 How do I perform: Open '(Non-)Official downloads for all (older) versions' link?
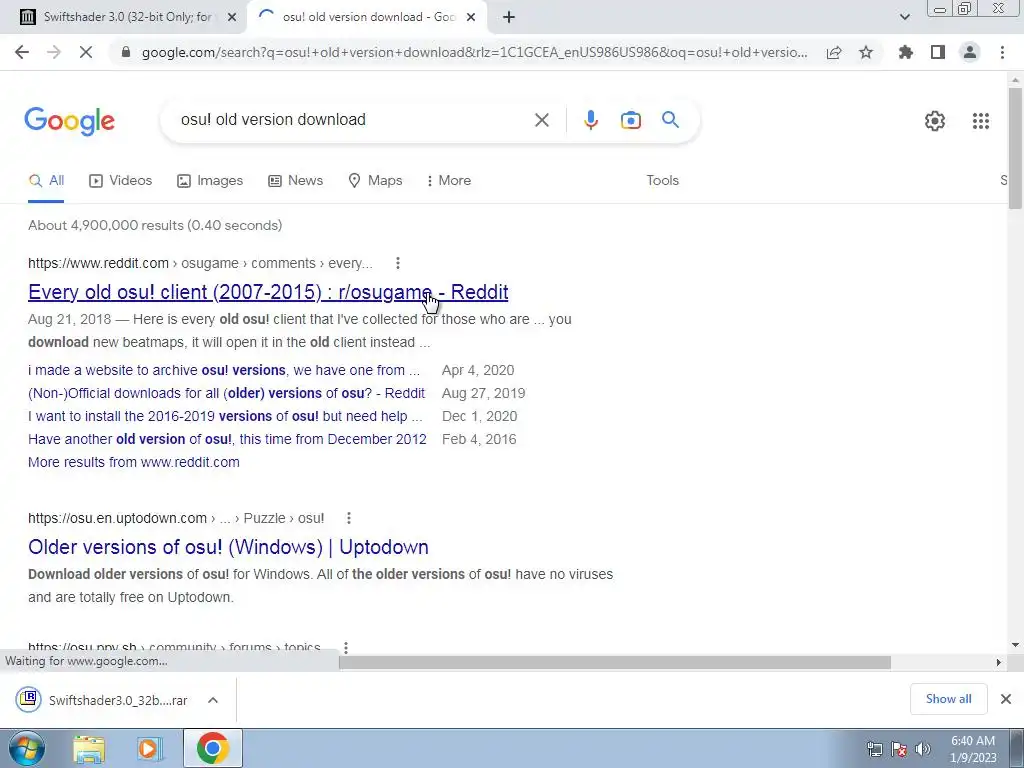click(x=227, y=393)
